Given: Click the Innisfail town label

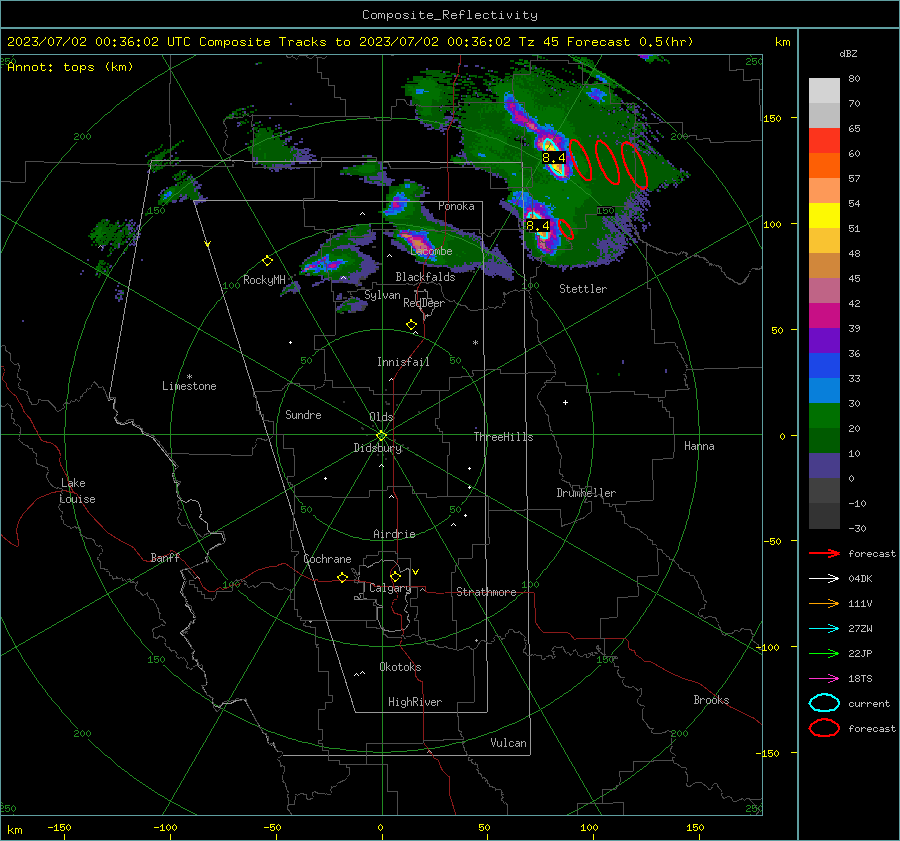Looking at the screenshot, I should click(403, 362).
